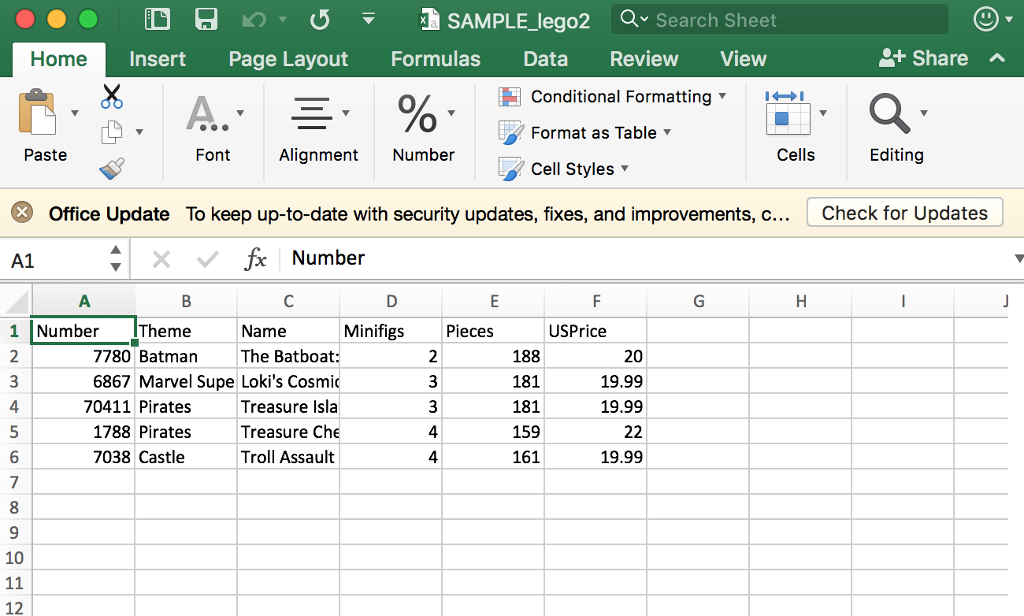Click the Undo arrow icon
The width and height of the screenshot is (1024, 616).
point(254,20)
